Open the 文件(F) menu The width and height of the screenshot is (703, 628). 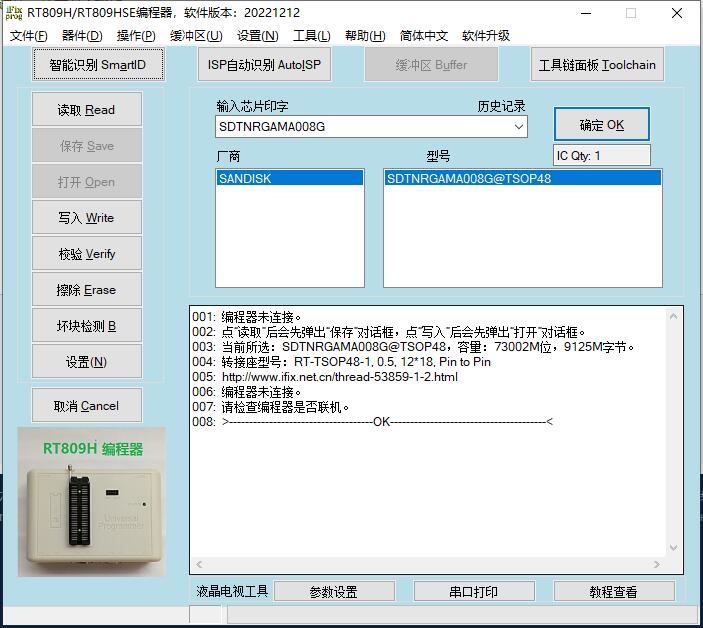(28, 36)
